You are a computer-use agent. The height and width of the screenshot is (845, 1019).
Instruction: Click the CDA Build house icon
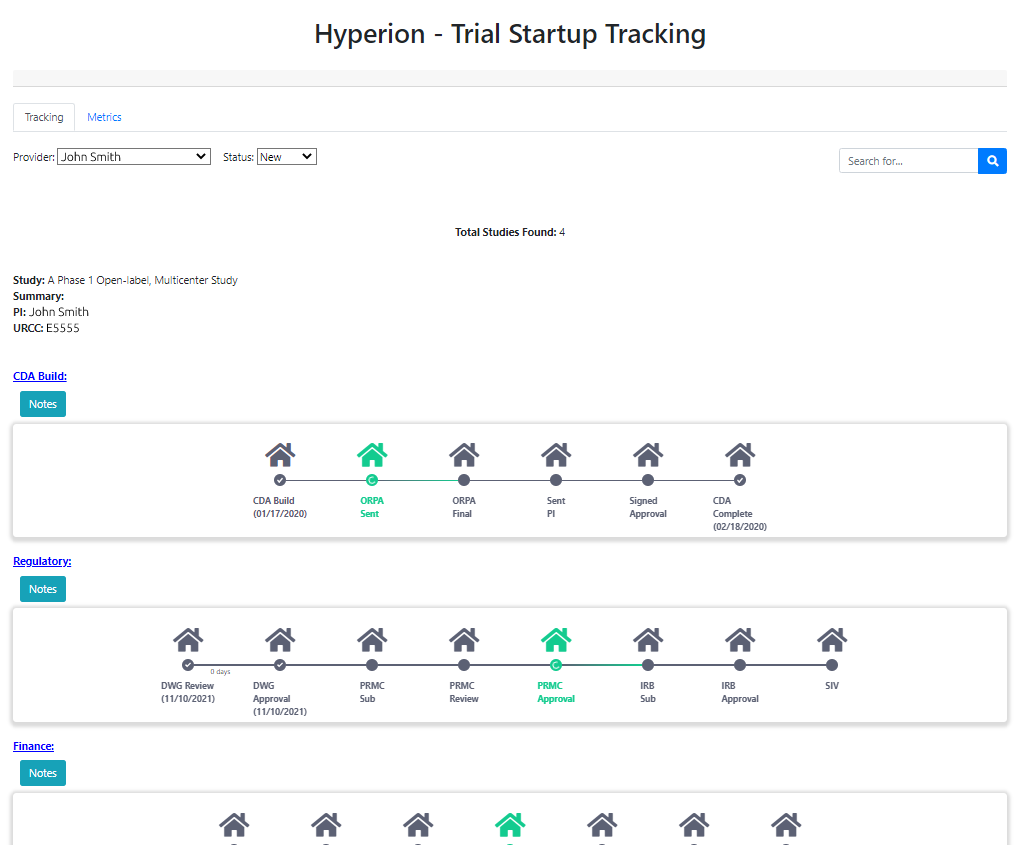[280, 455]
